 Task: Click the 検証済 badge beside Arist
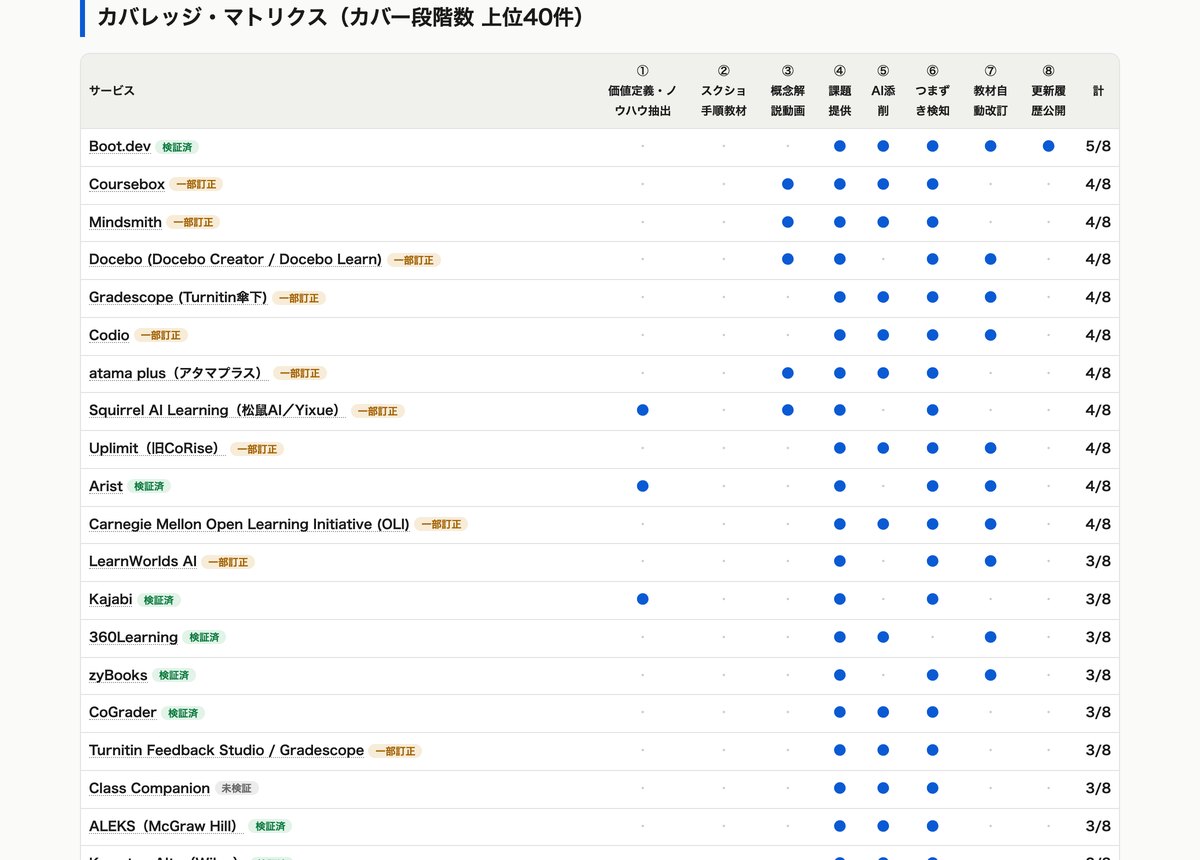(149, 487)
